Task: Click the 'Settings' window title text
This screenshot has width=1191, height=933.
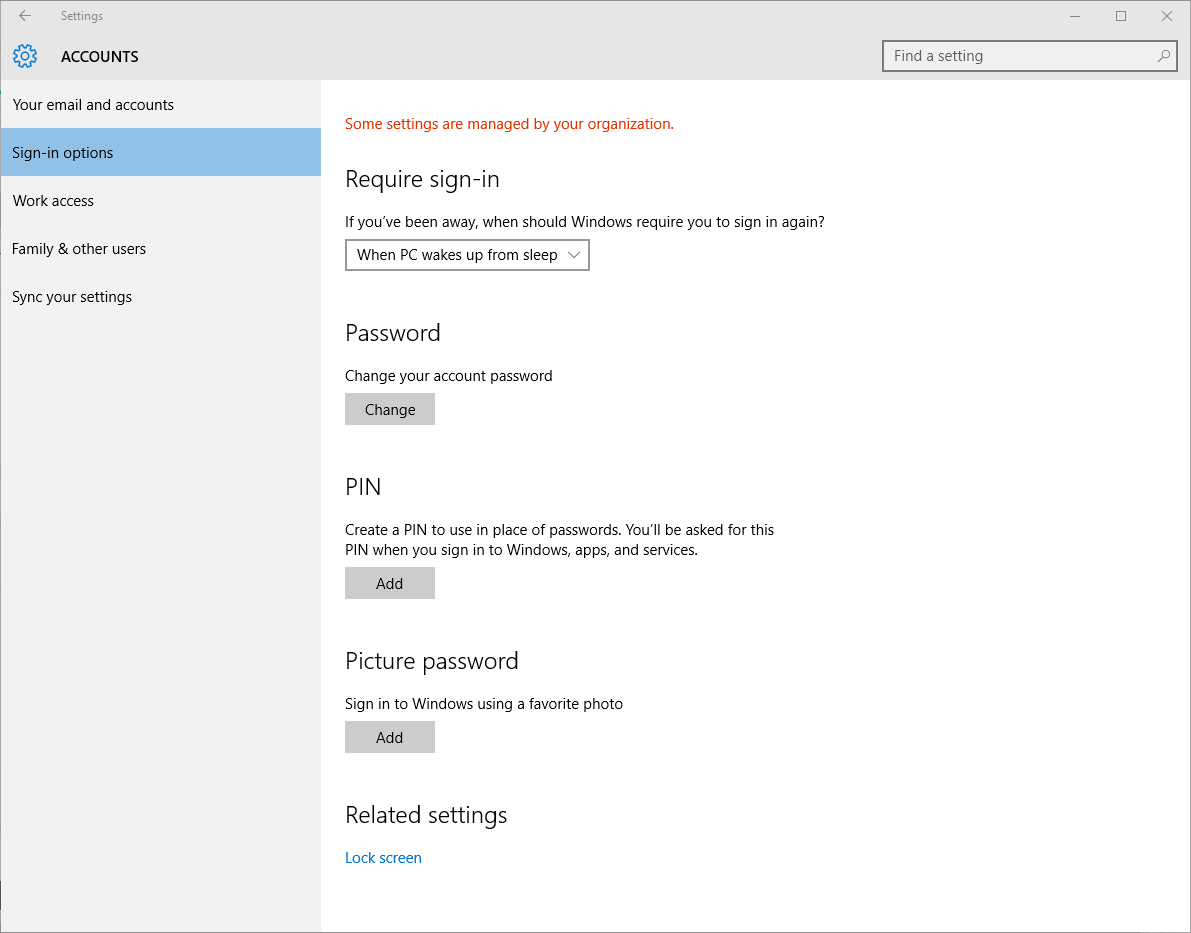Action: [x=82, y=16]
